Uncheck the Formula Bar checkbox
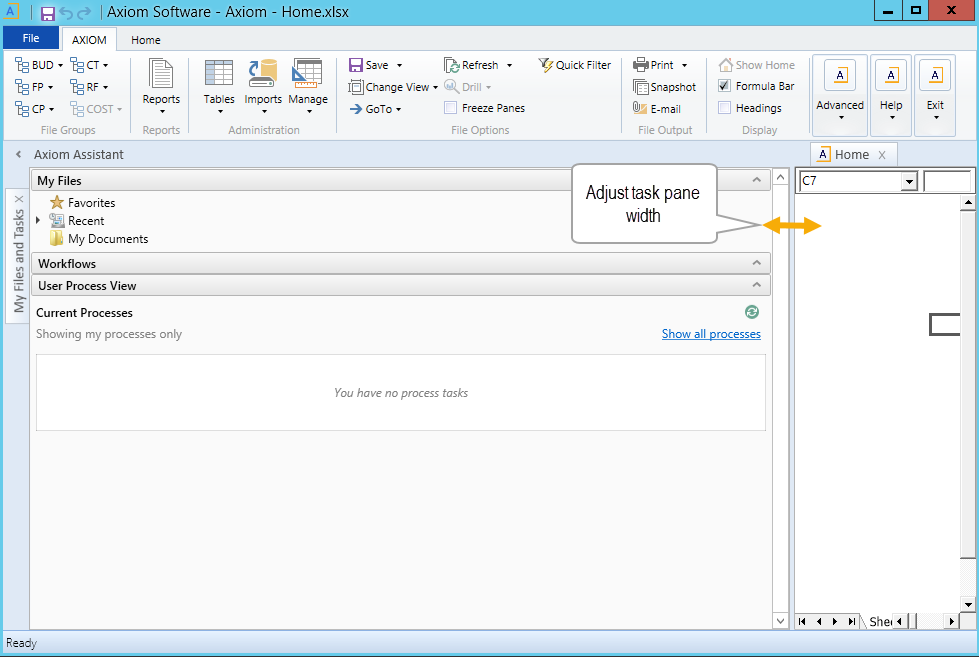This screenshot has width=979, height=657. pyautogui.click(x=724, y=86)
